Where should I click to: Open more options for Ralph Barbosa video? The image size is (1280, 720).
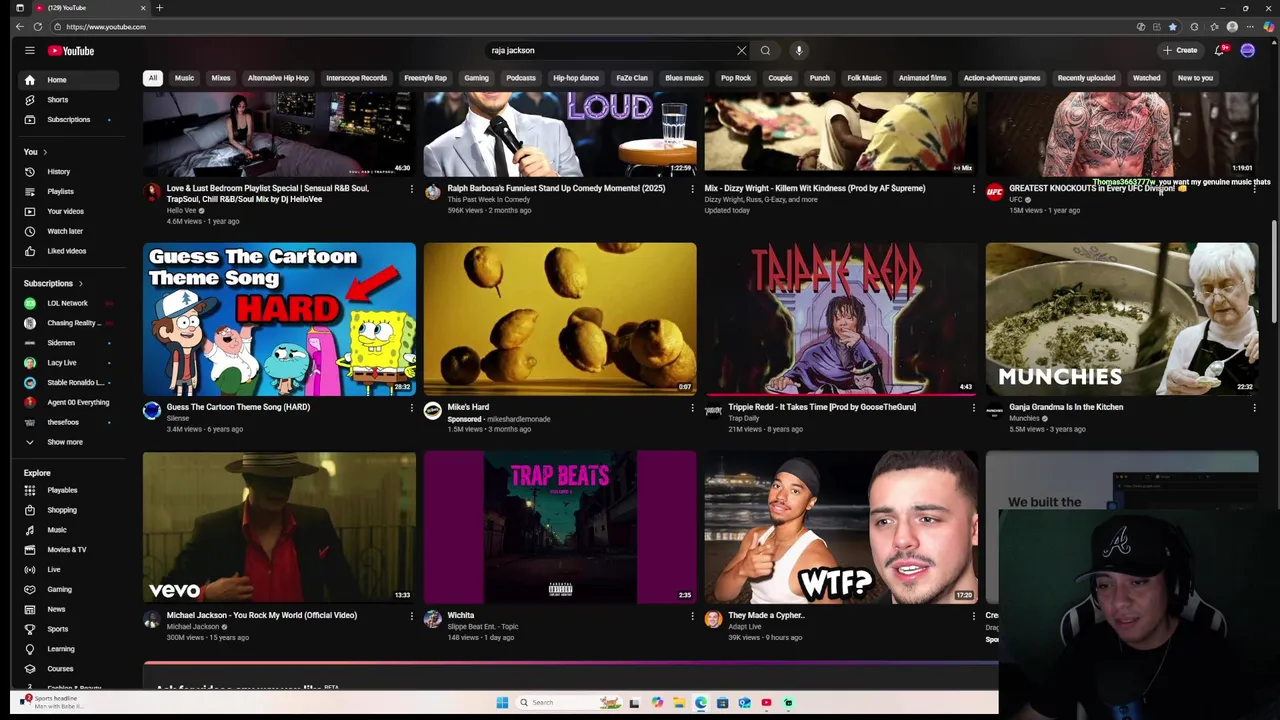[692, 189]
